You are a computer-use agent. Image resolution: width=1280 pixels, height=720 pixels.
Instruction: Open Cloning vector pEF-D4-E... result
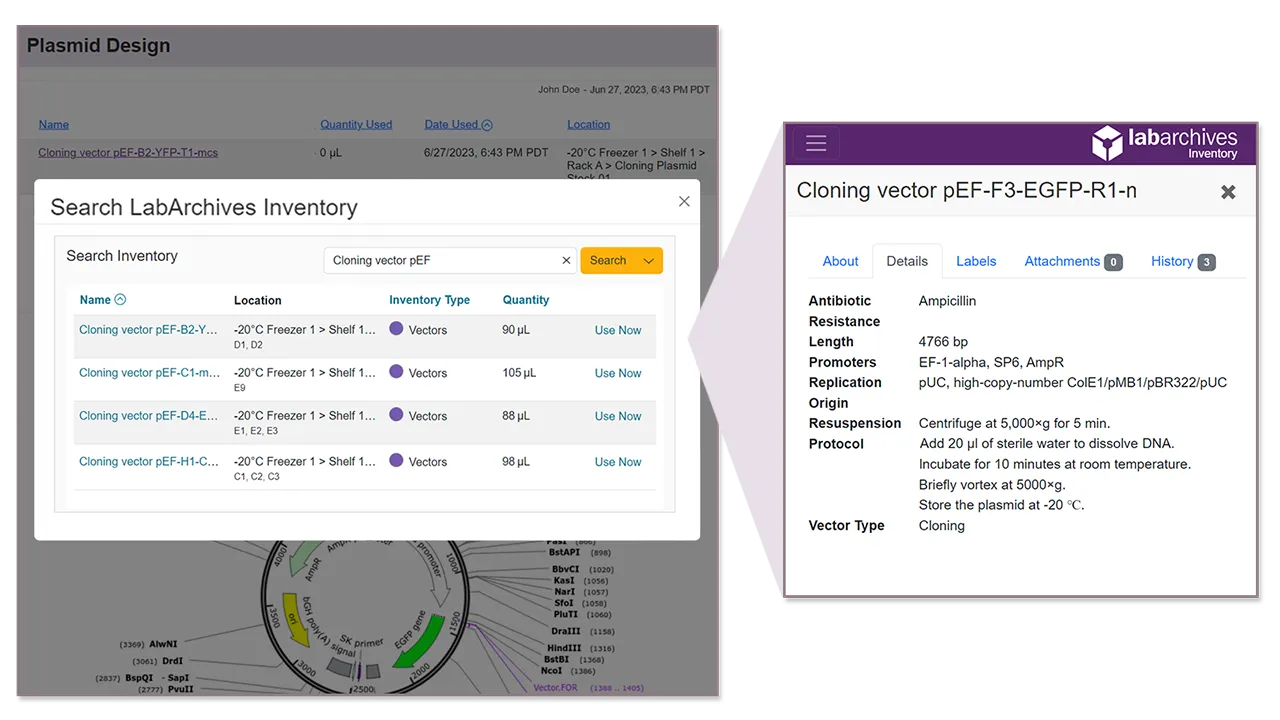[149, 416]
